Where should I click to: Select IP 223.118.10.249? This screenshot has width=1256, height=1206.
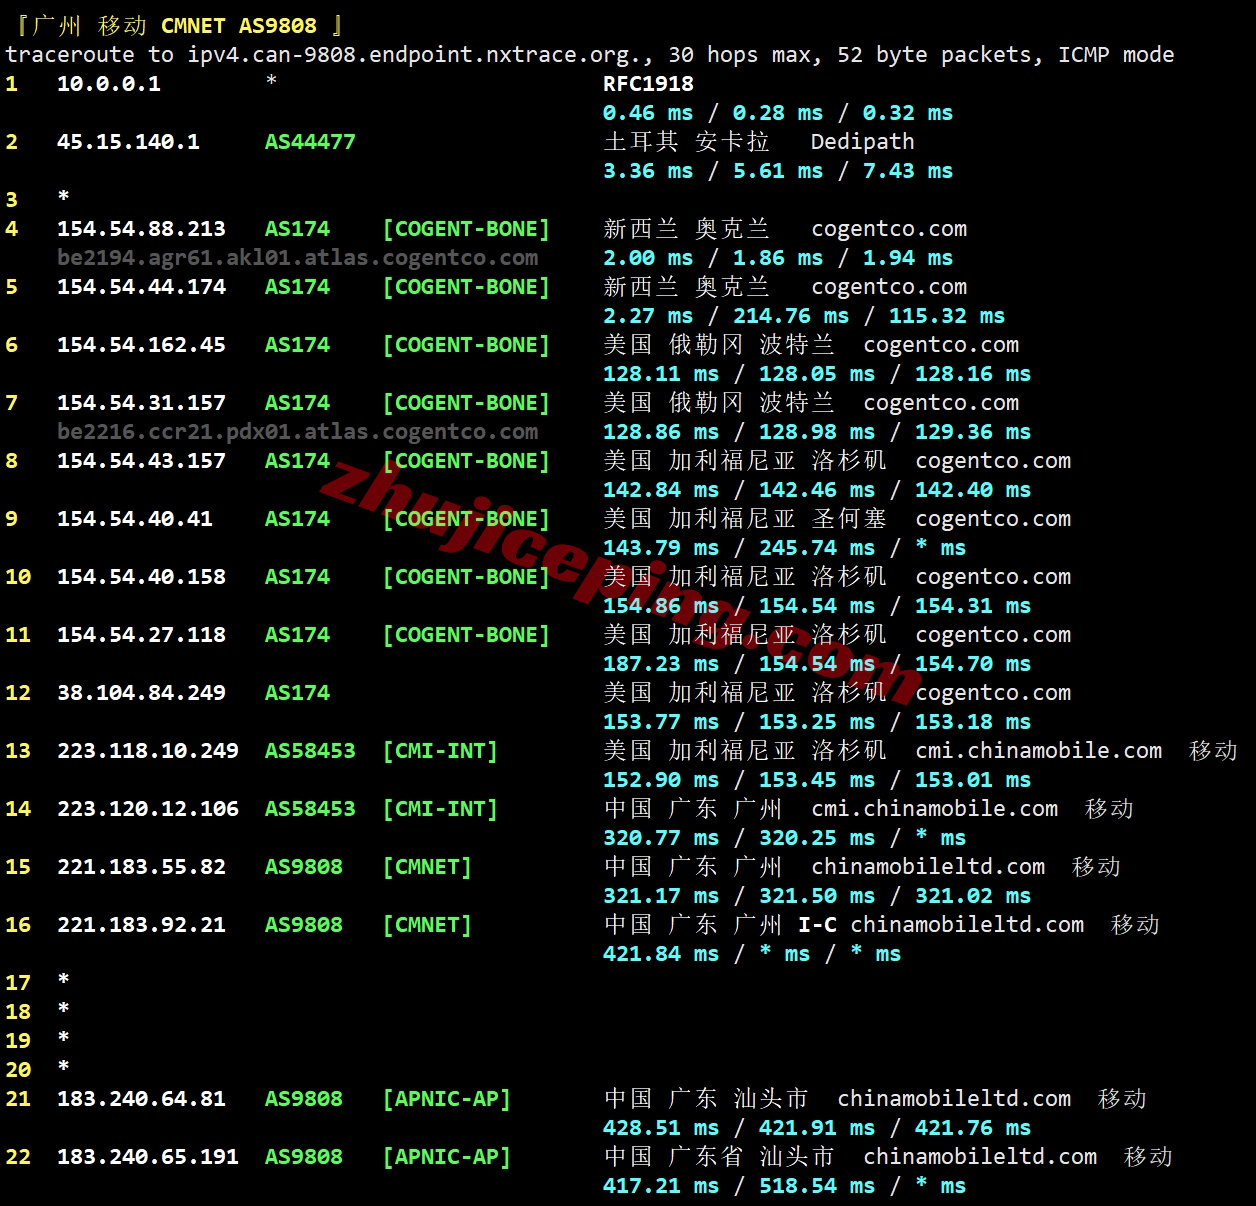[148, 751]
